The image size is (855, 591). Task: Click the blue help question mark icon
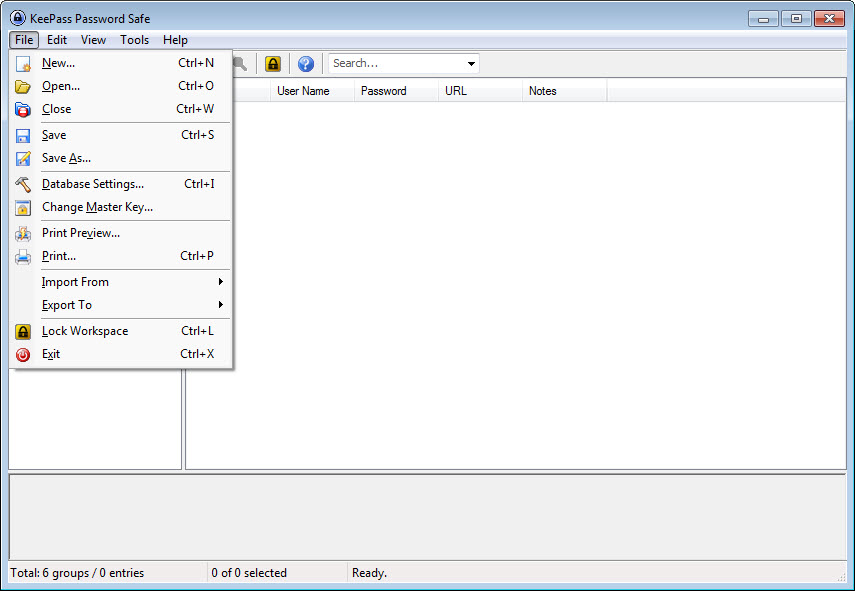306,64
